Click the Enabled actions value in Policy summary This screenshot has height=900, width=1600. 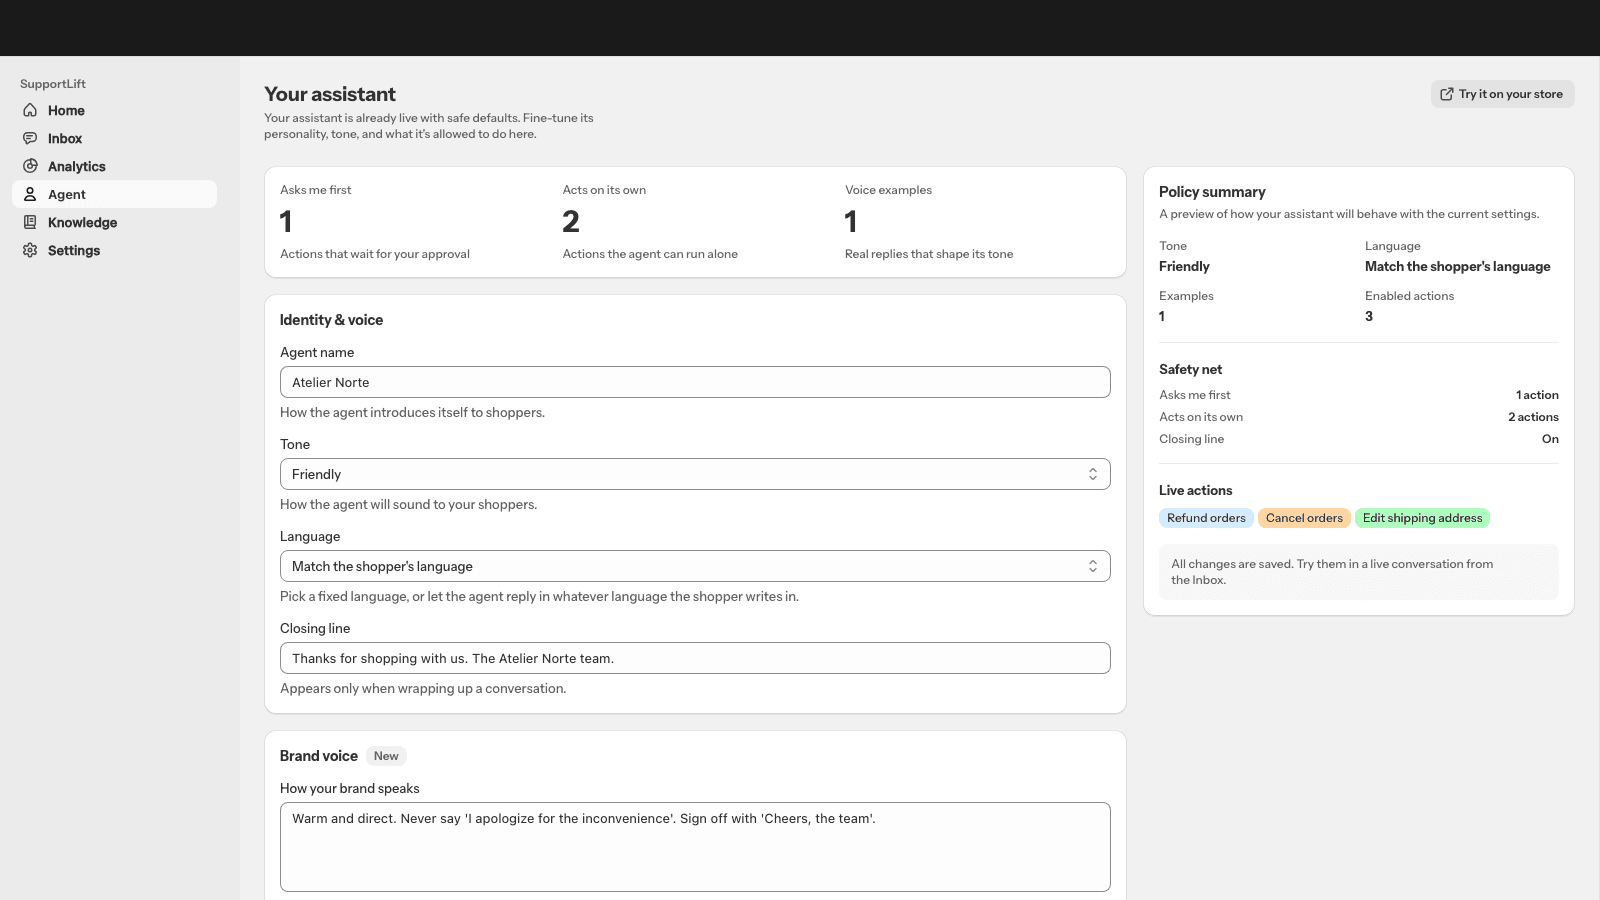pos(1369,316)
